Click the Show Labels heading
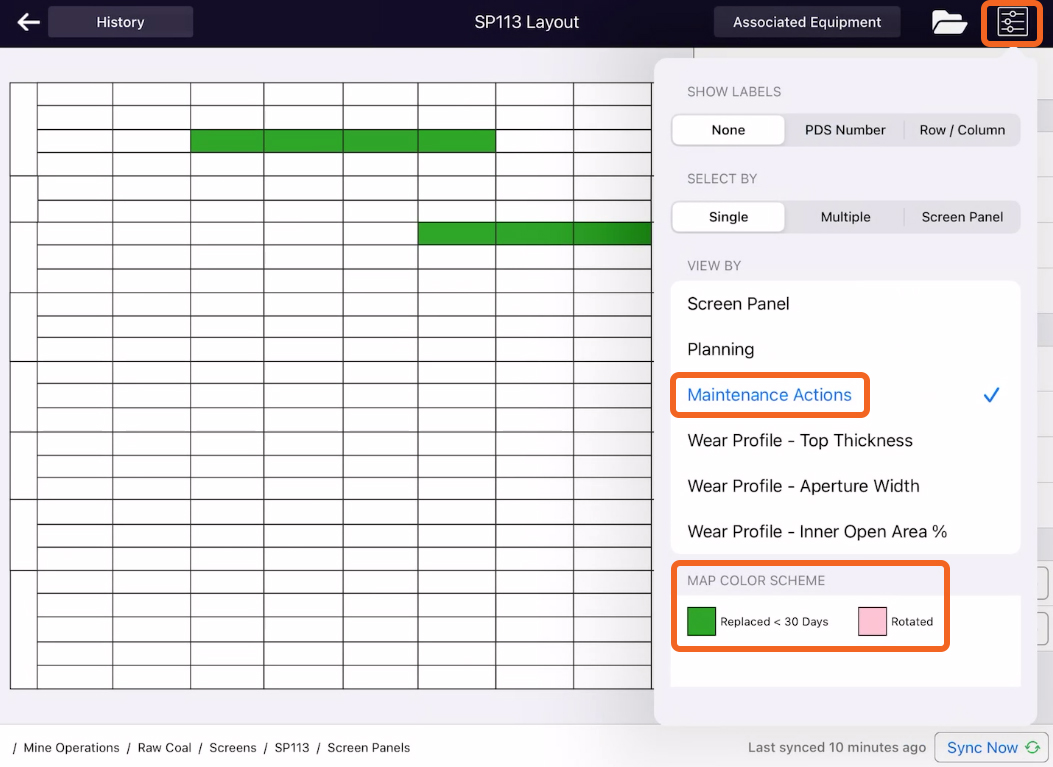The height and width of the screenshot is (767, 1053). [x=733, y=91]
